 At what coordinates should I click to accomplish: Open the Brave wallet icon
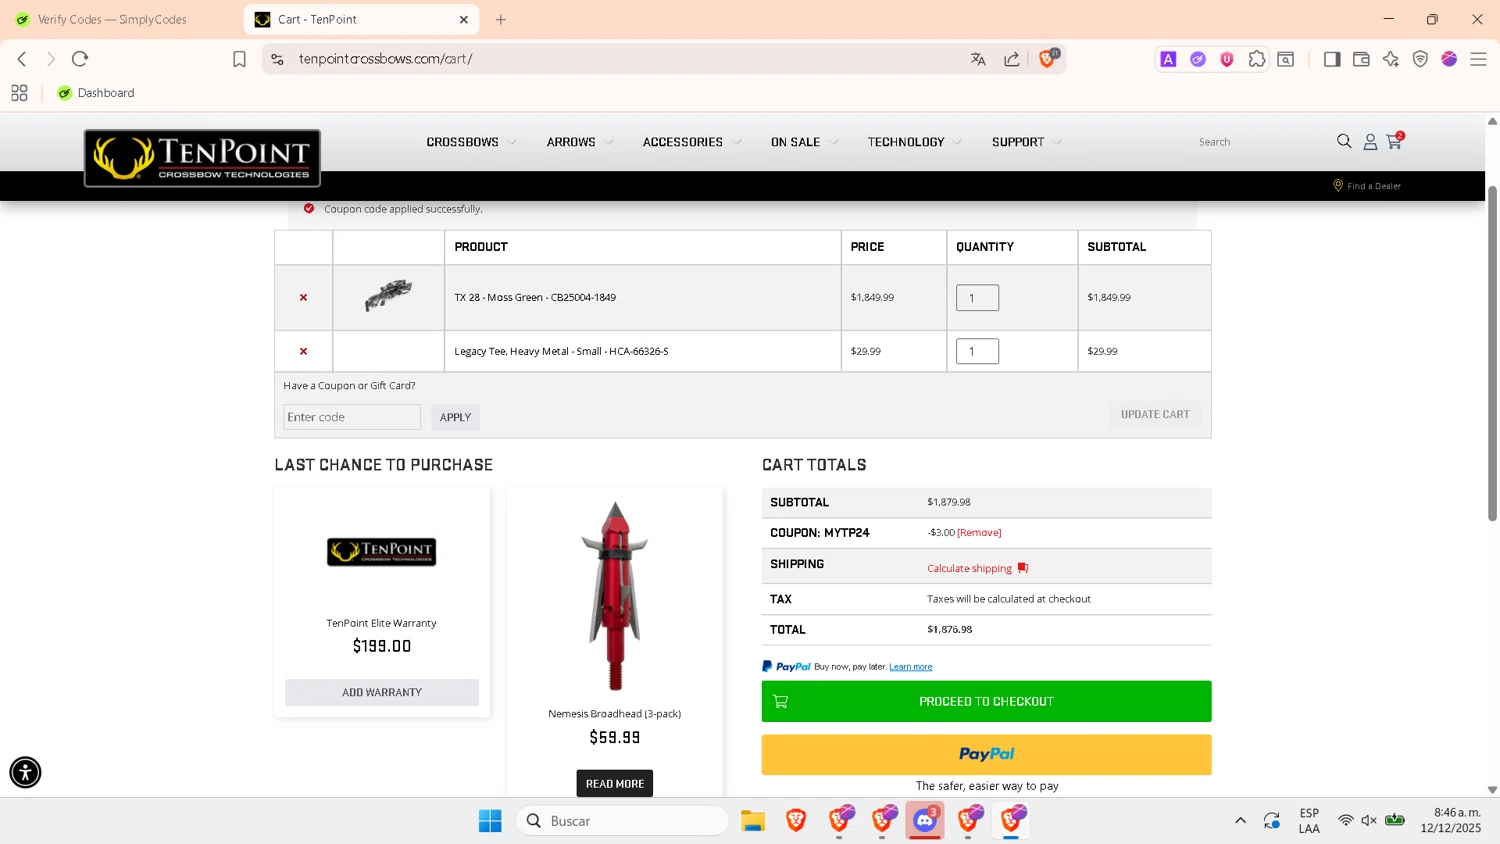coord(1361,59)
